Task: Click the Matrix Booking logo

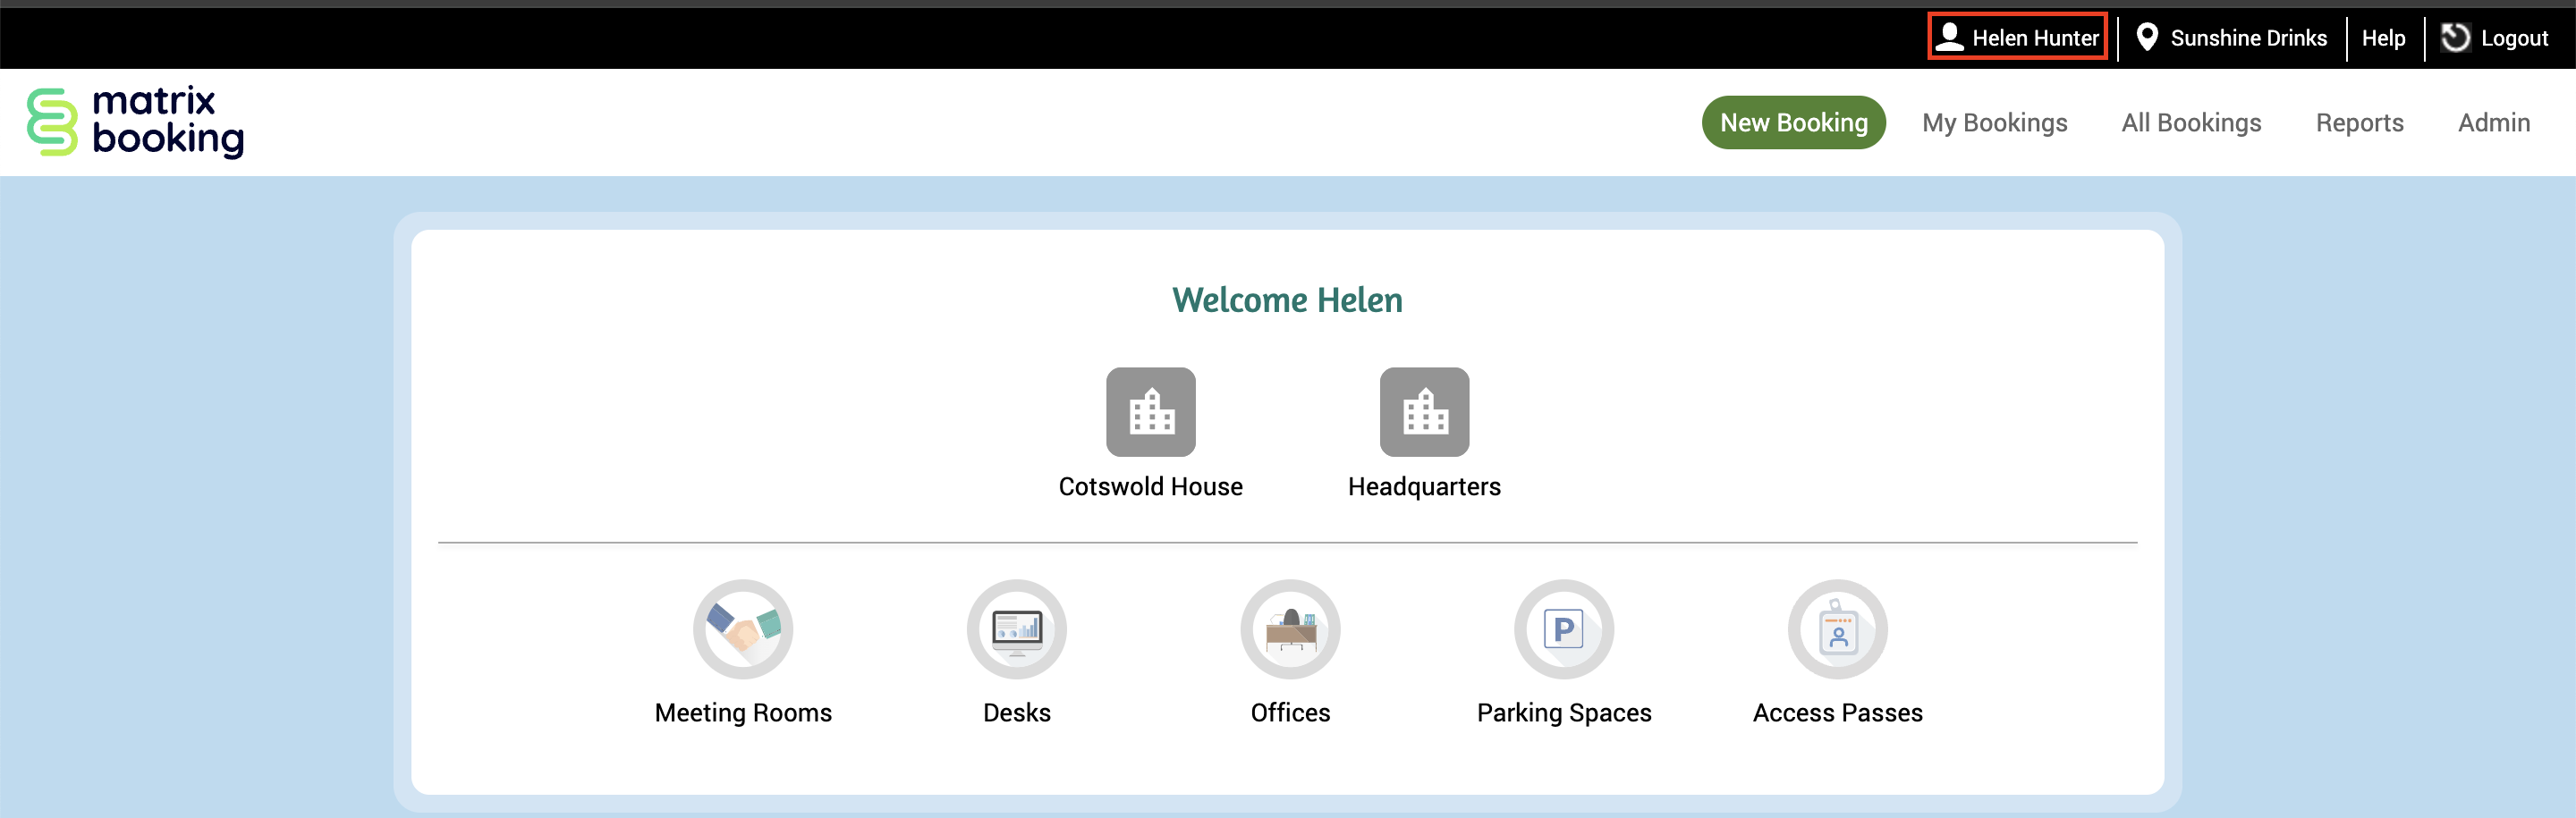Action: point(136,122)
